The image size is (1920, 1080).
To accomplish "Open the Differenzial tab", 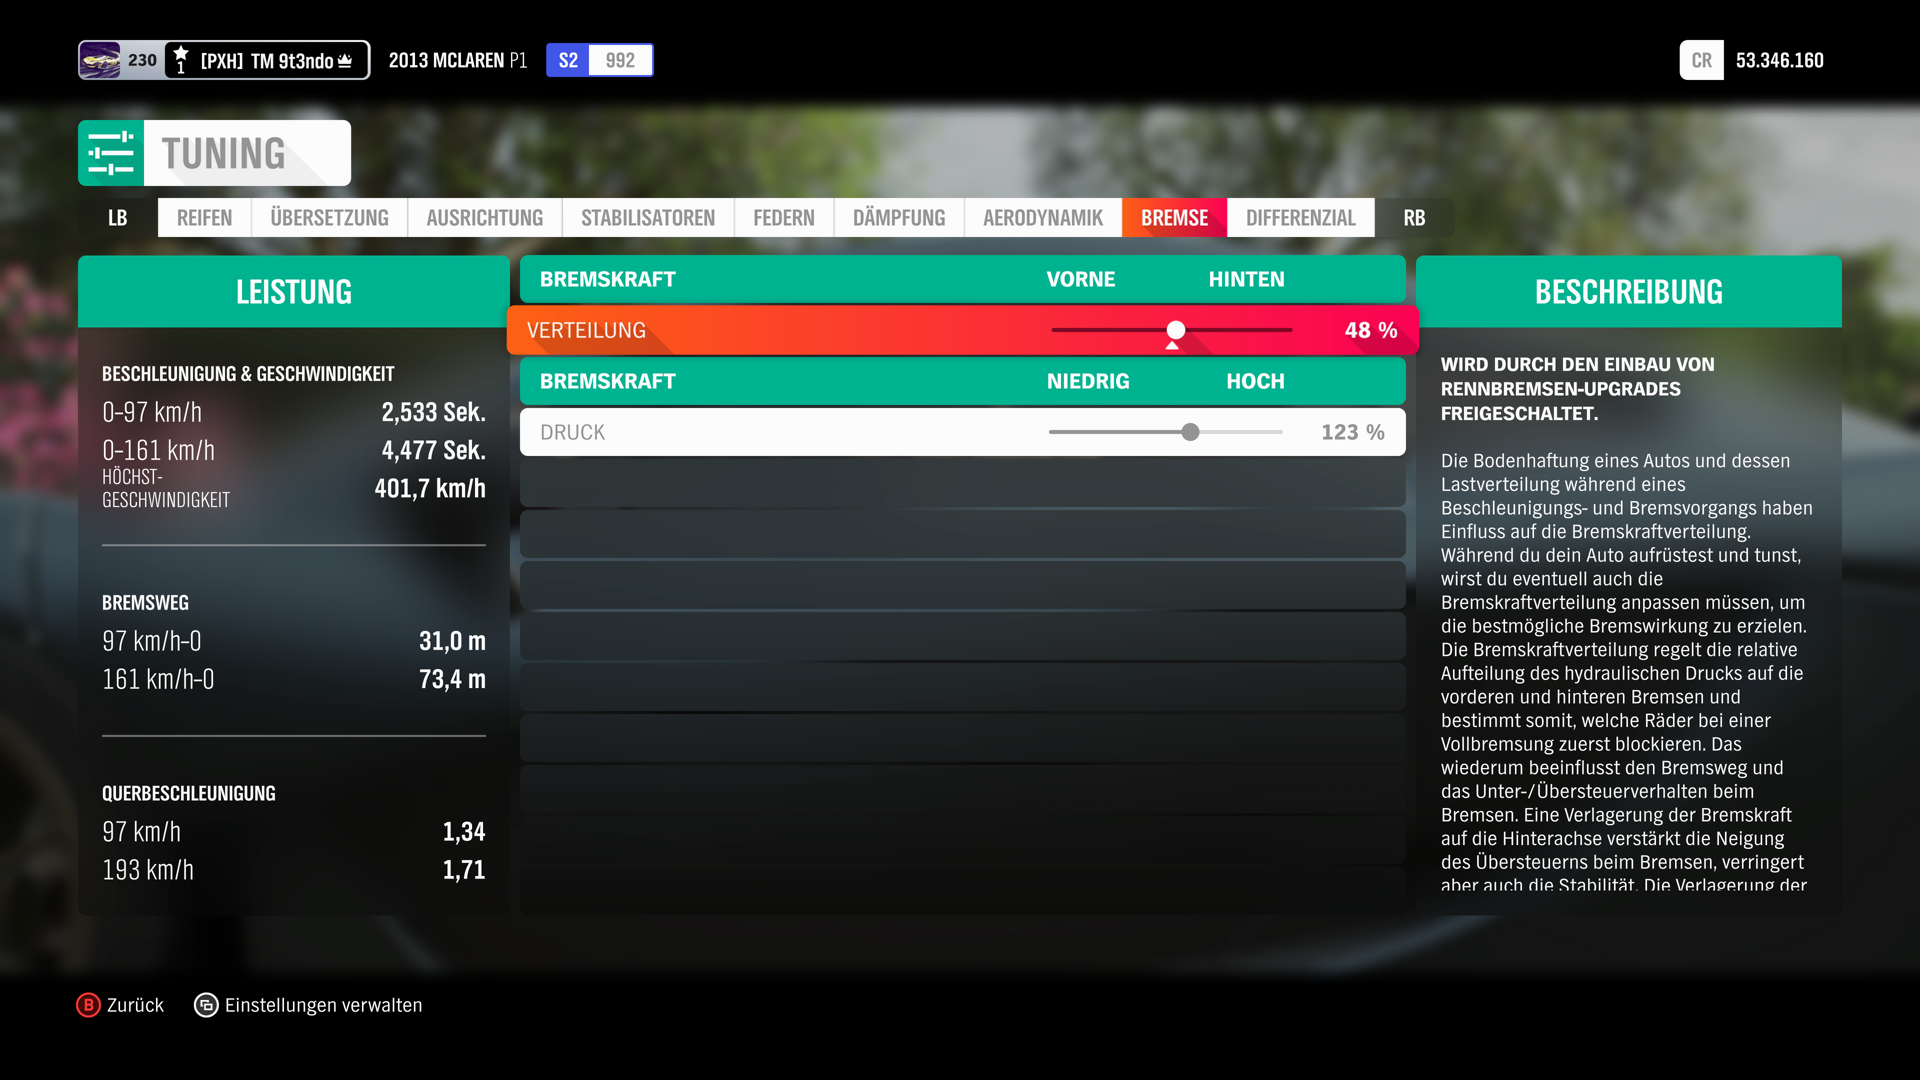I will click(x=1300, y=217).
